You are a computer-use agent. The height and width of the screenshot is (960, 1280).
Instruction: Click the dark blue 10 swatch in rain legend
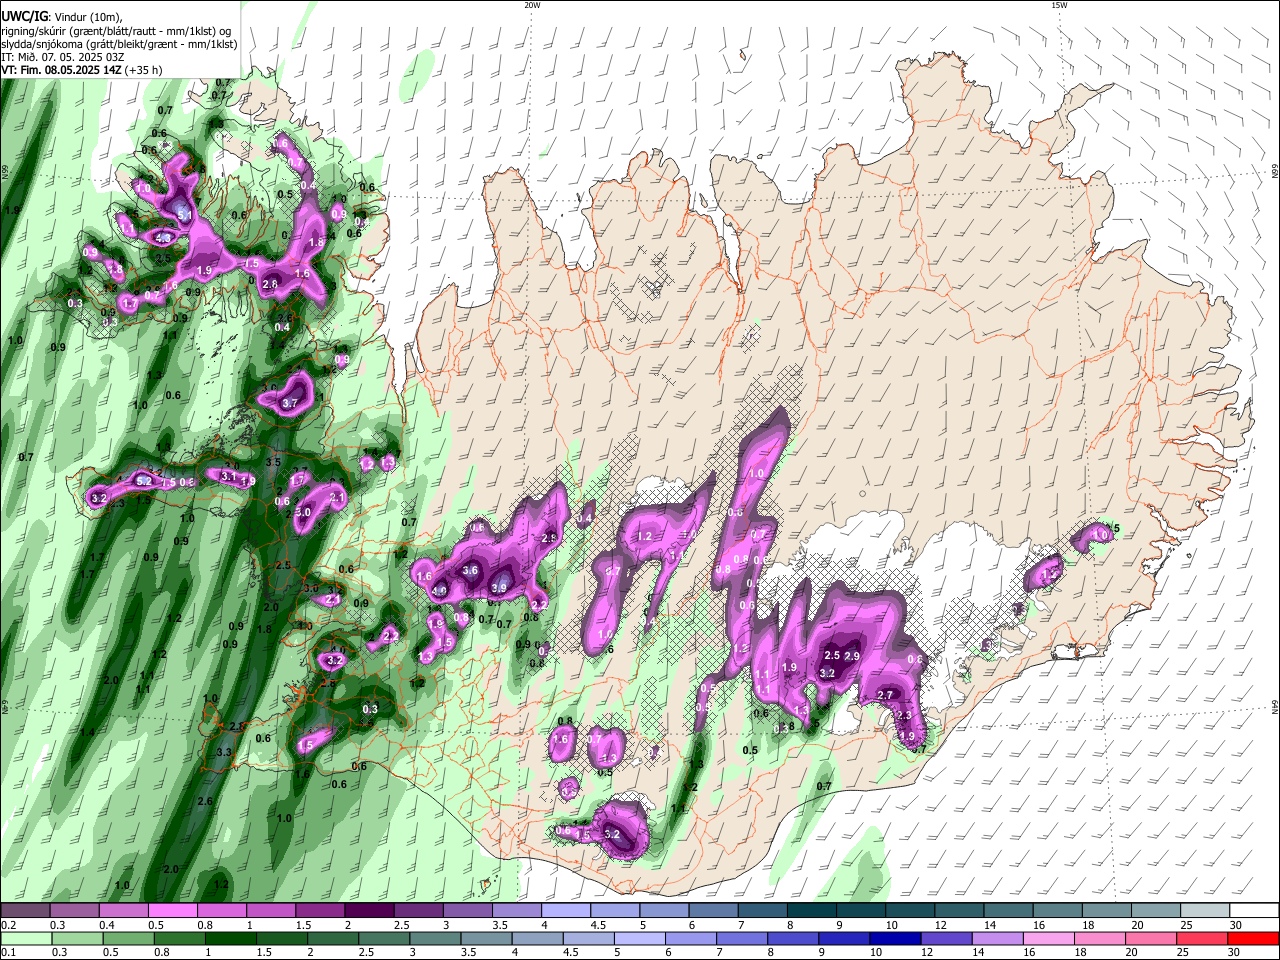coord(895,939)
